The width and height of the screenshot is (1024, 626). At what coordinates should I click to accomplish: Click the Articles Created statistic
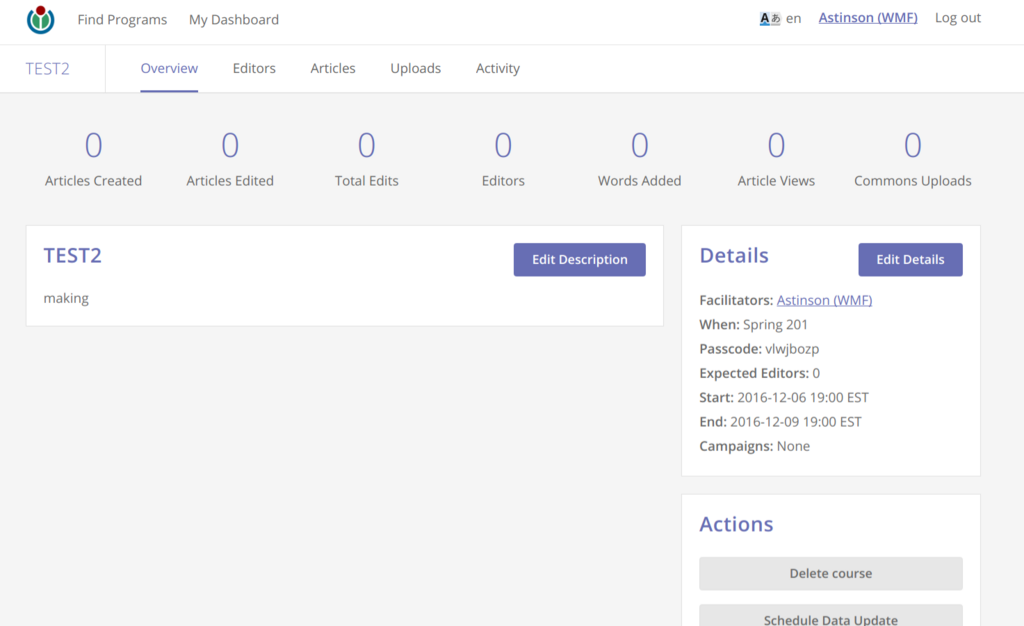tap(93, 159)
